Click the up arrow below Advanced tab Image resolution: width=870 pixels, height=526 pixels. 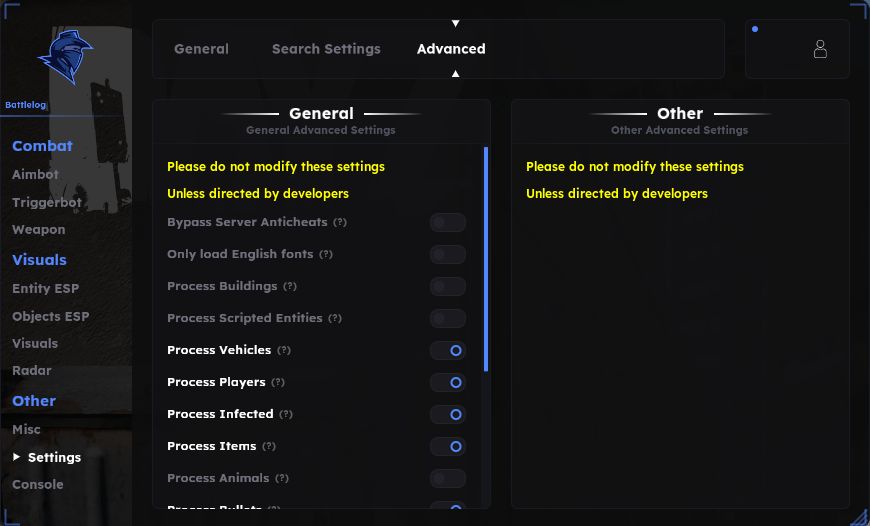point(456,74)
